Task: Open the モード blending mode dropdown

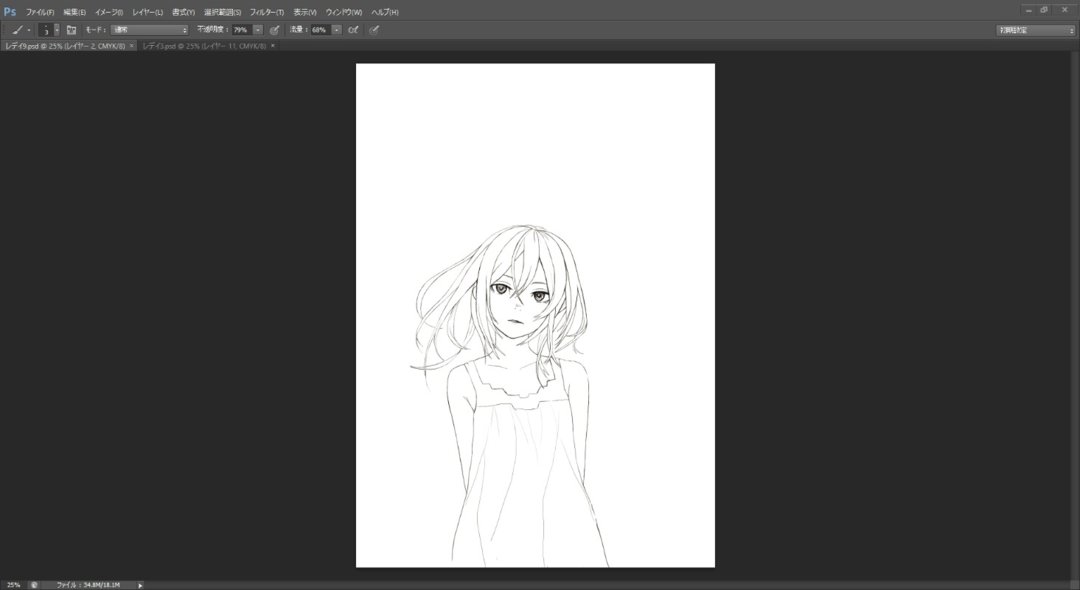Action: coord(150,30)
